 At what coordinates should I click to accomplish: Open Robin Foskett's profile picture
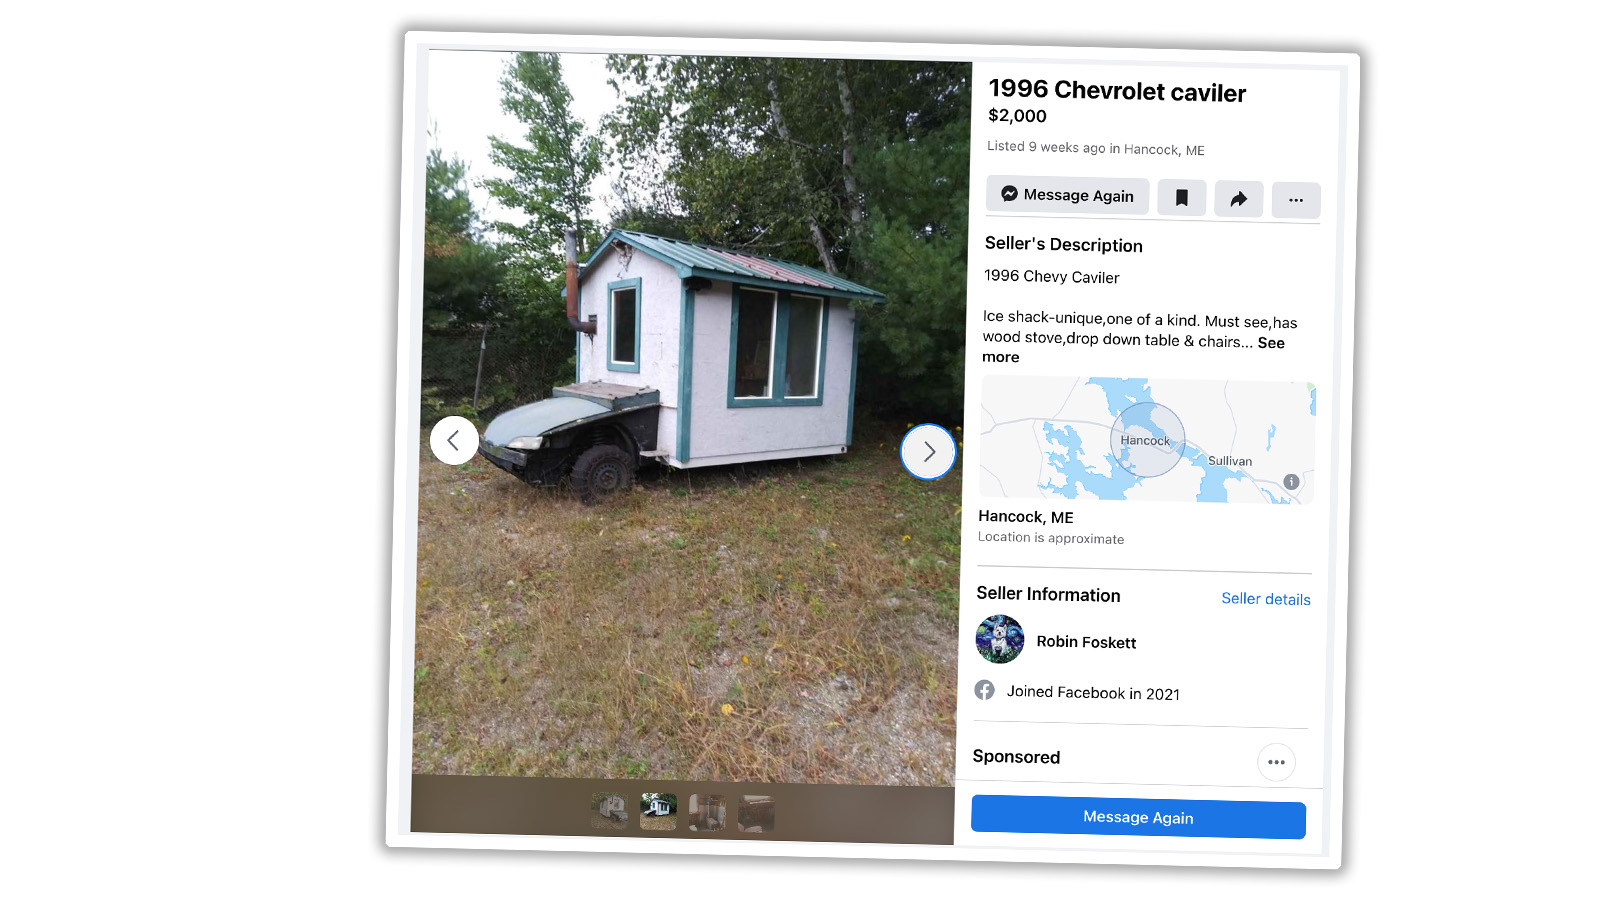click(1000, 639)
